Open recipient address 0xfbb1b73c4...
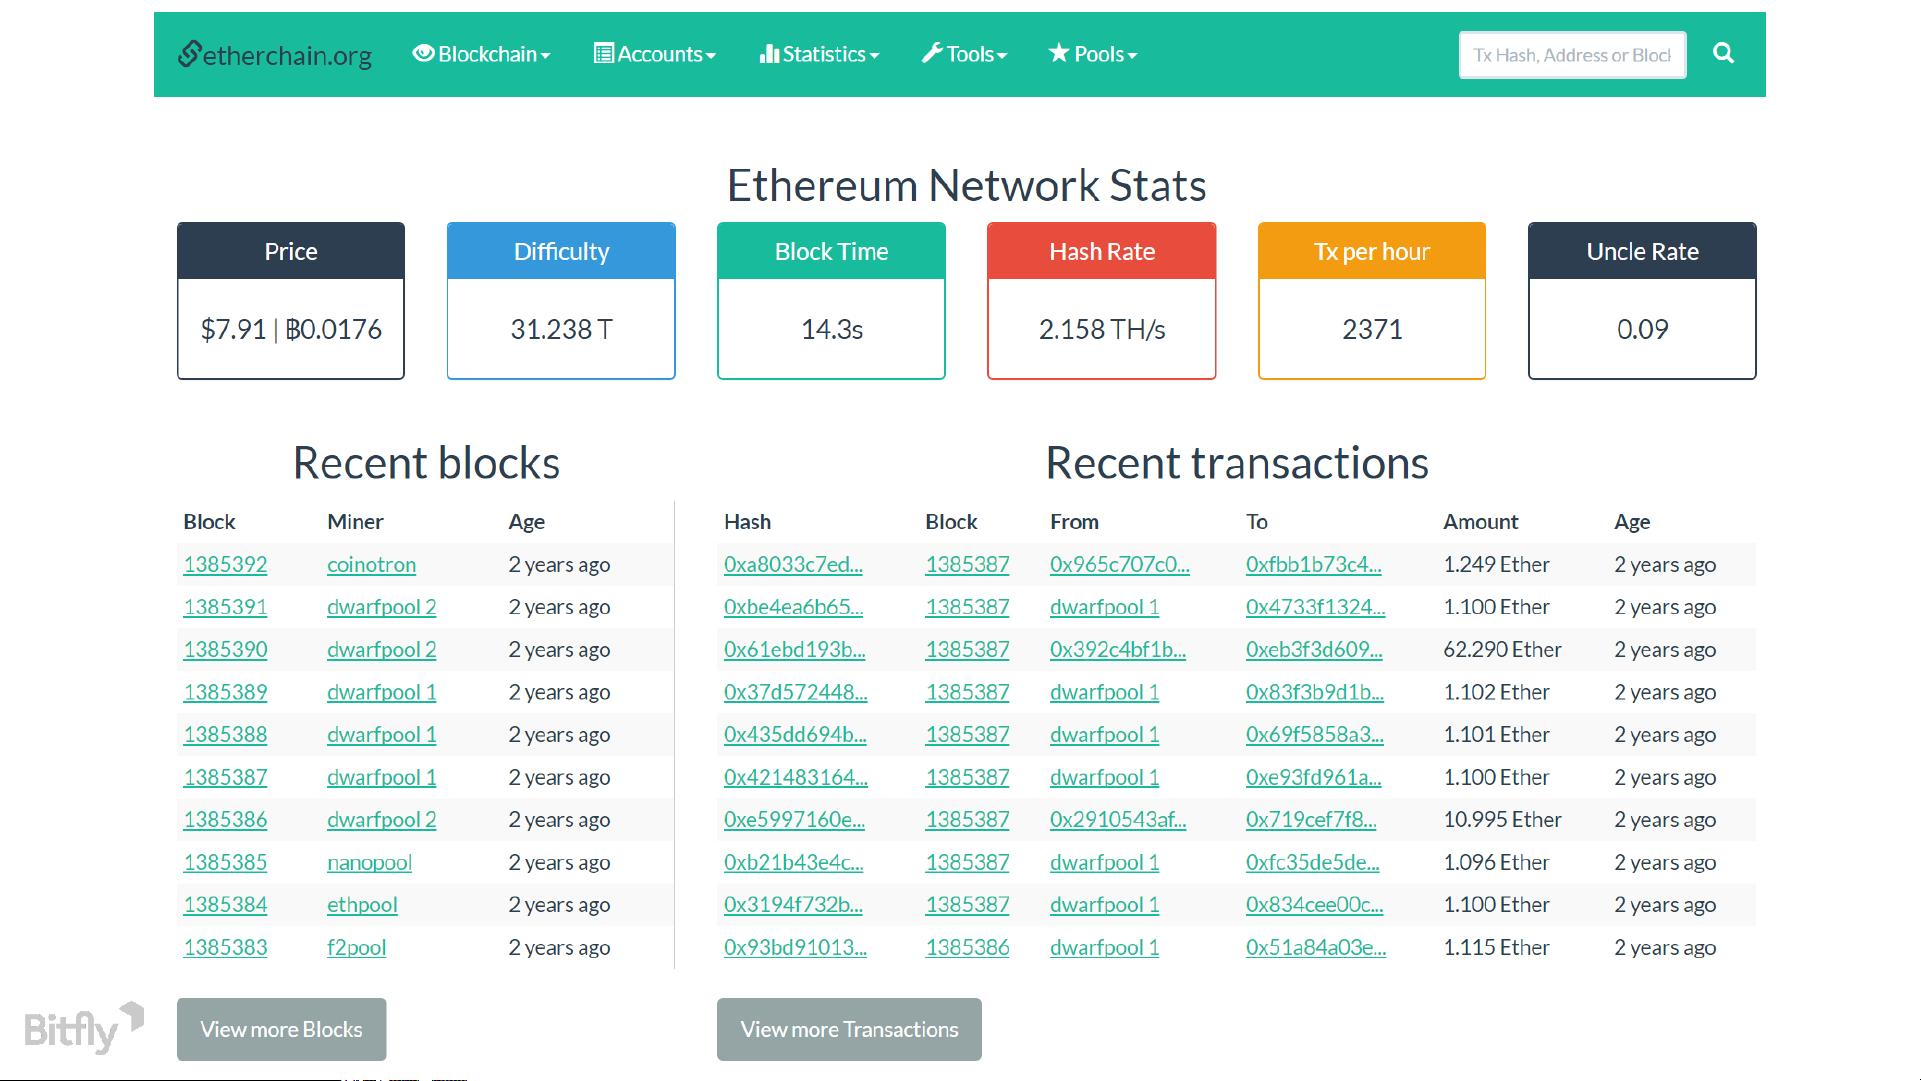This screenshot has width=1921, height=1081. [x=1313, y=564]
